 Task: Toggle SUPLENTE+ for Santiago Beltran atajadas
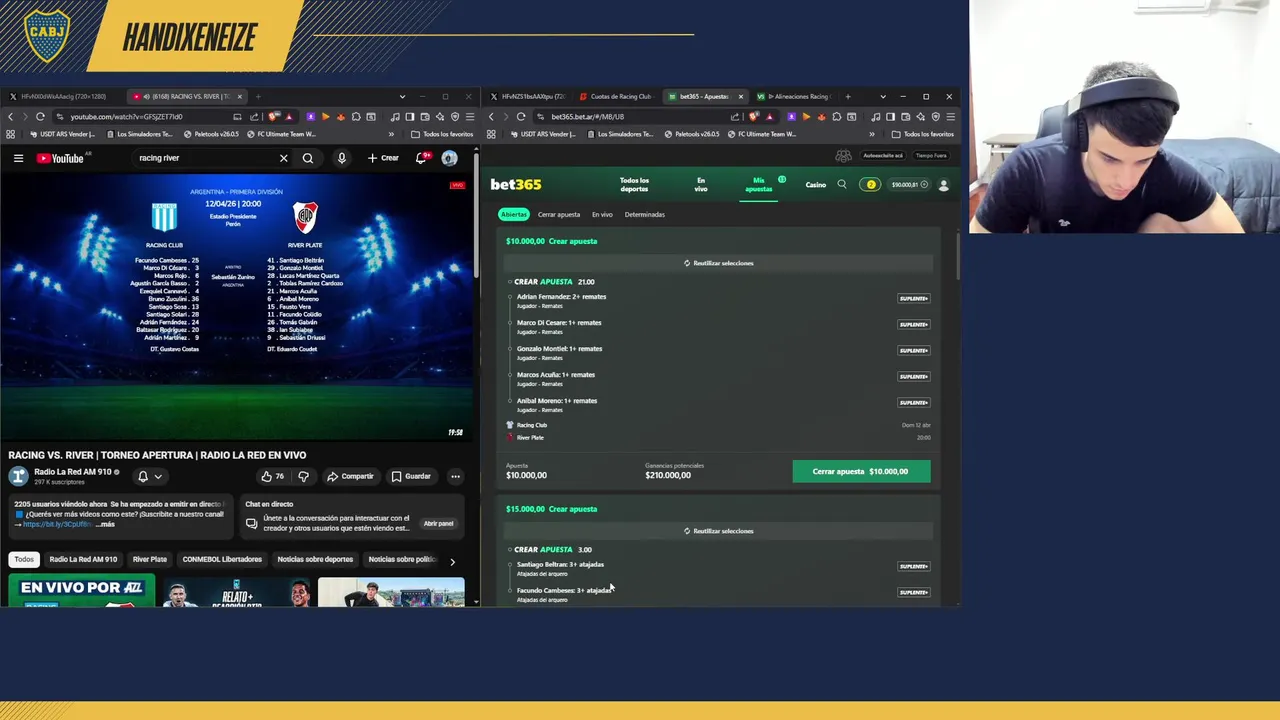pyautogui.click(x=914, y=566)
